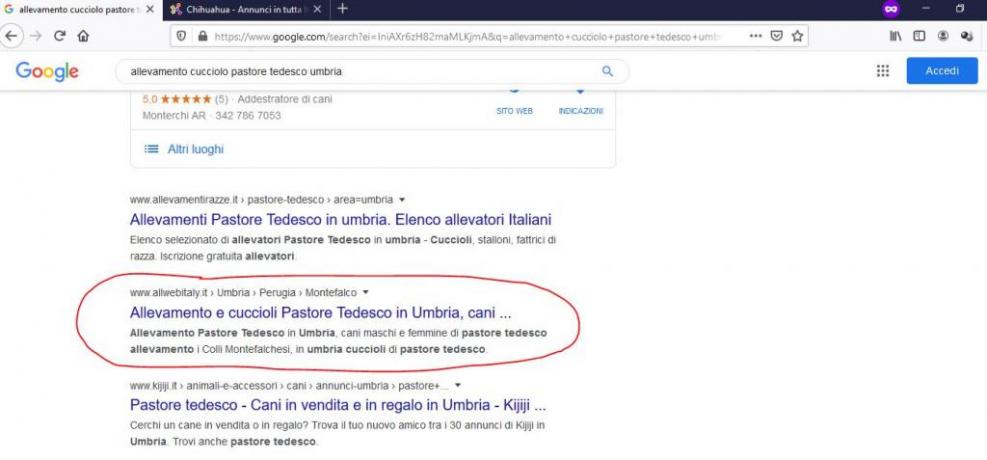
Task: Open the SITO WEB link
Action: 514,111
